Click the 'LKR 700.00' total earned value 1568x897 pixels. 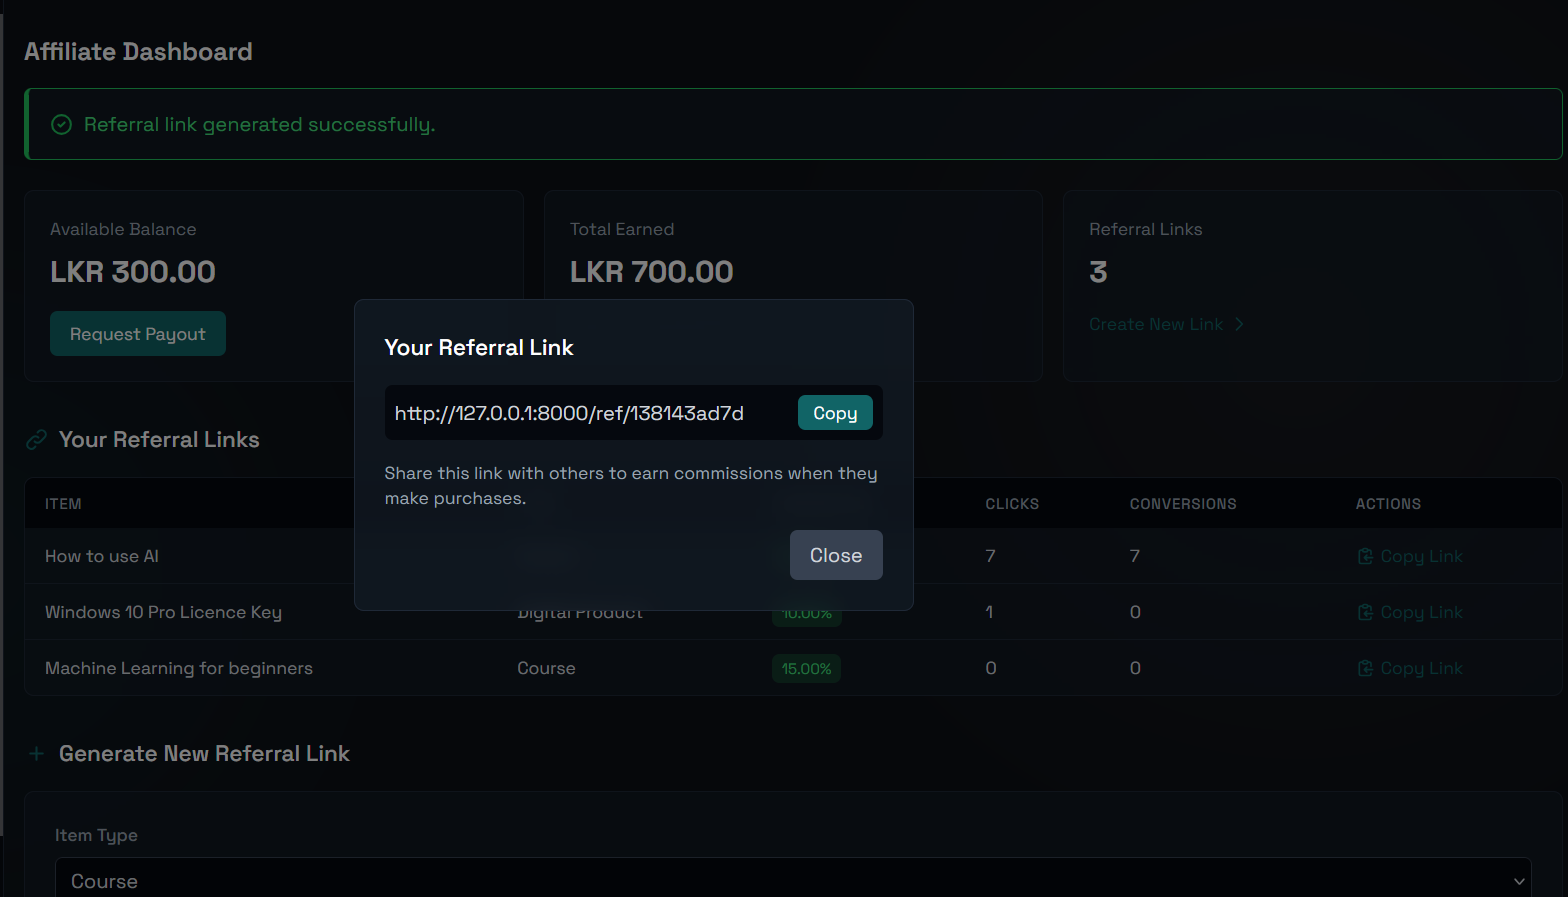652,272
